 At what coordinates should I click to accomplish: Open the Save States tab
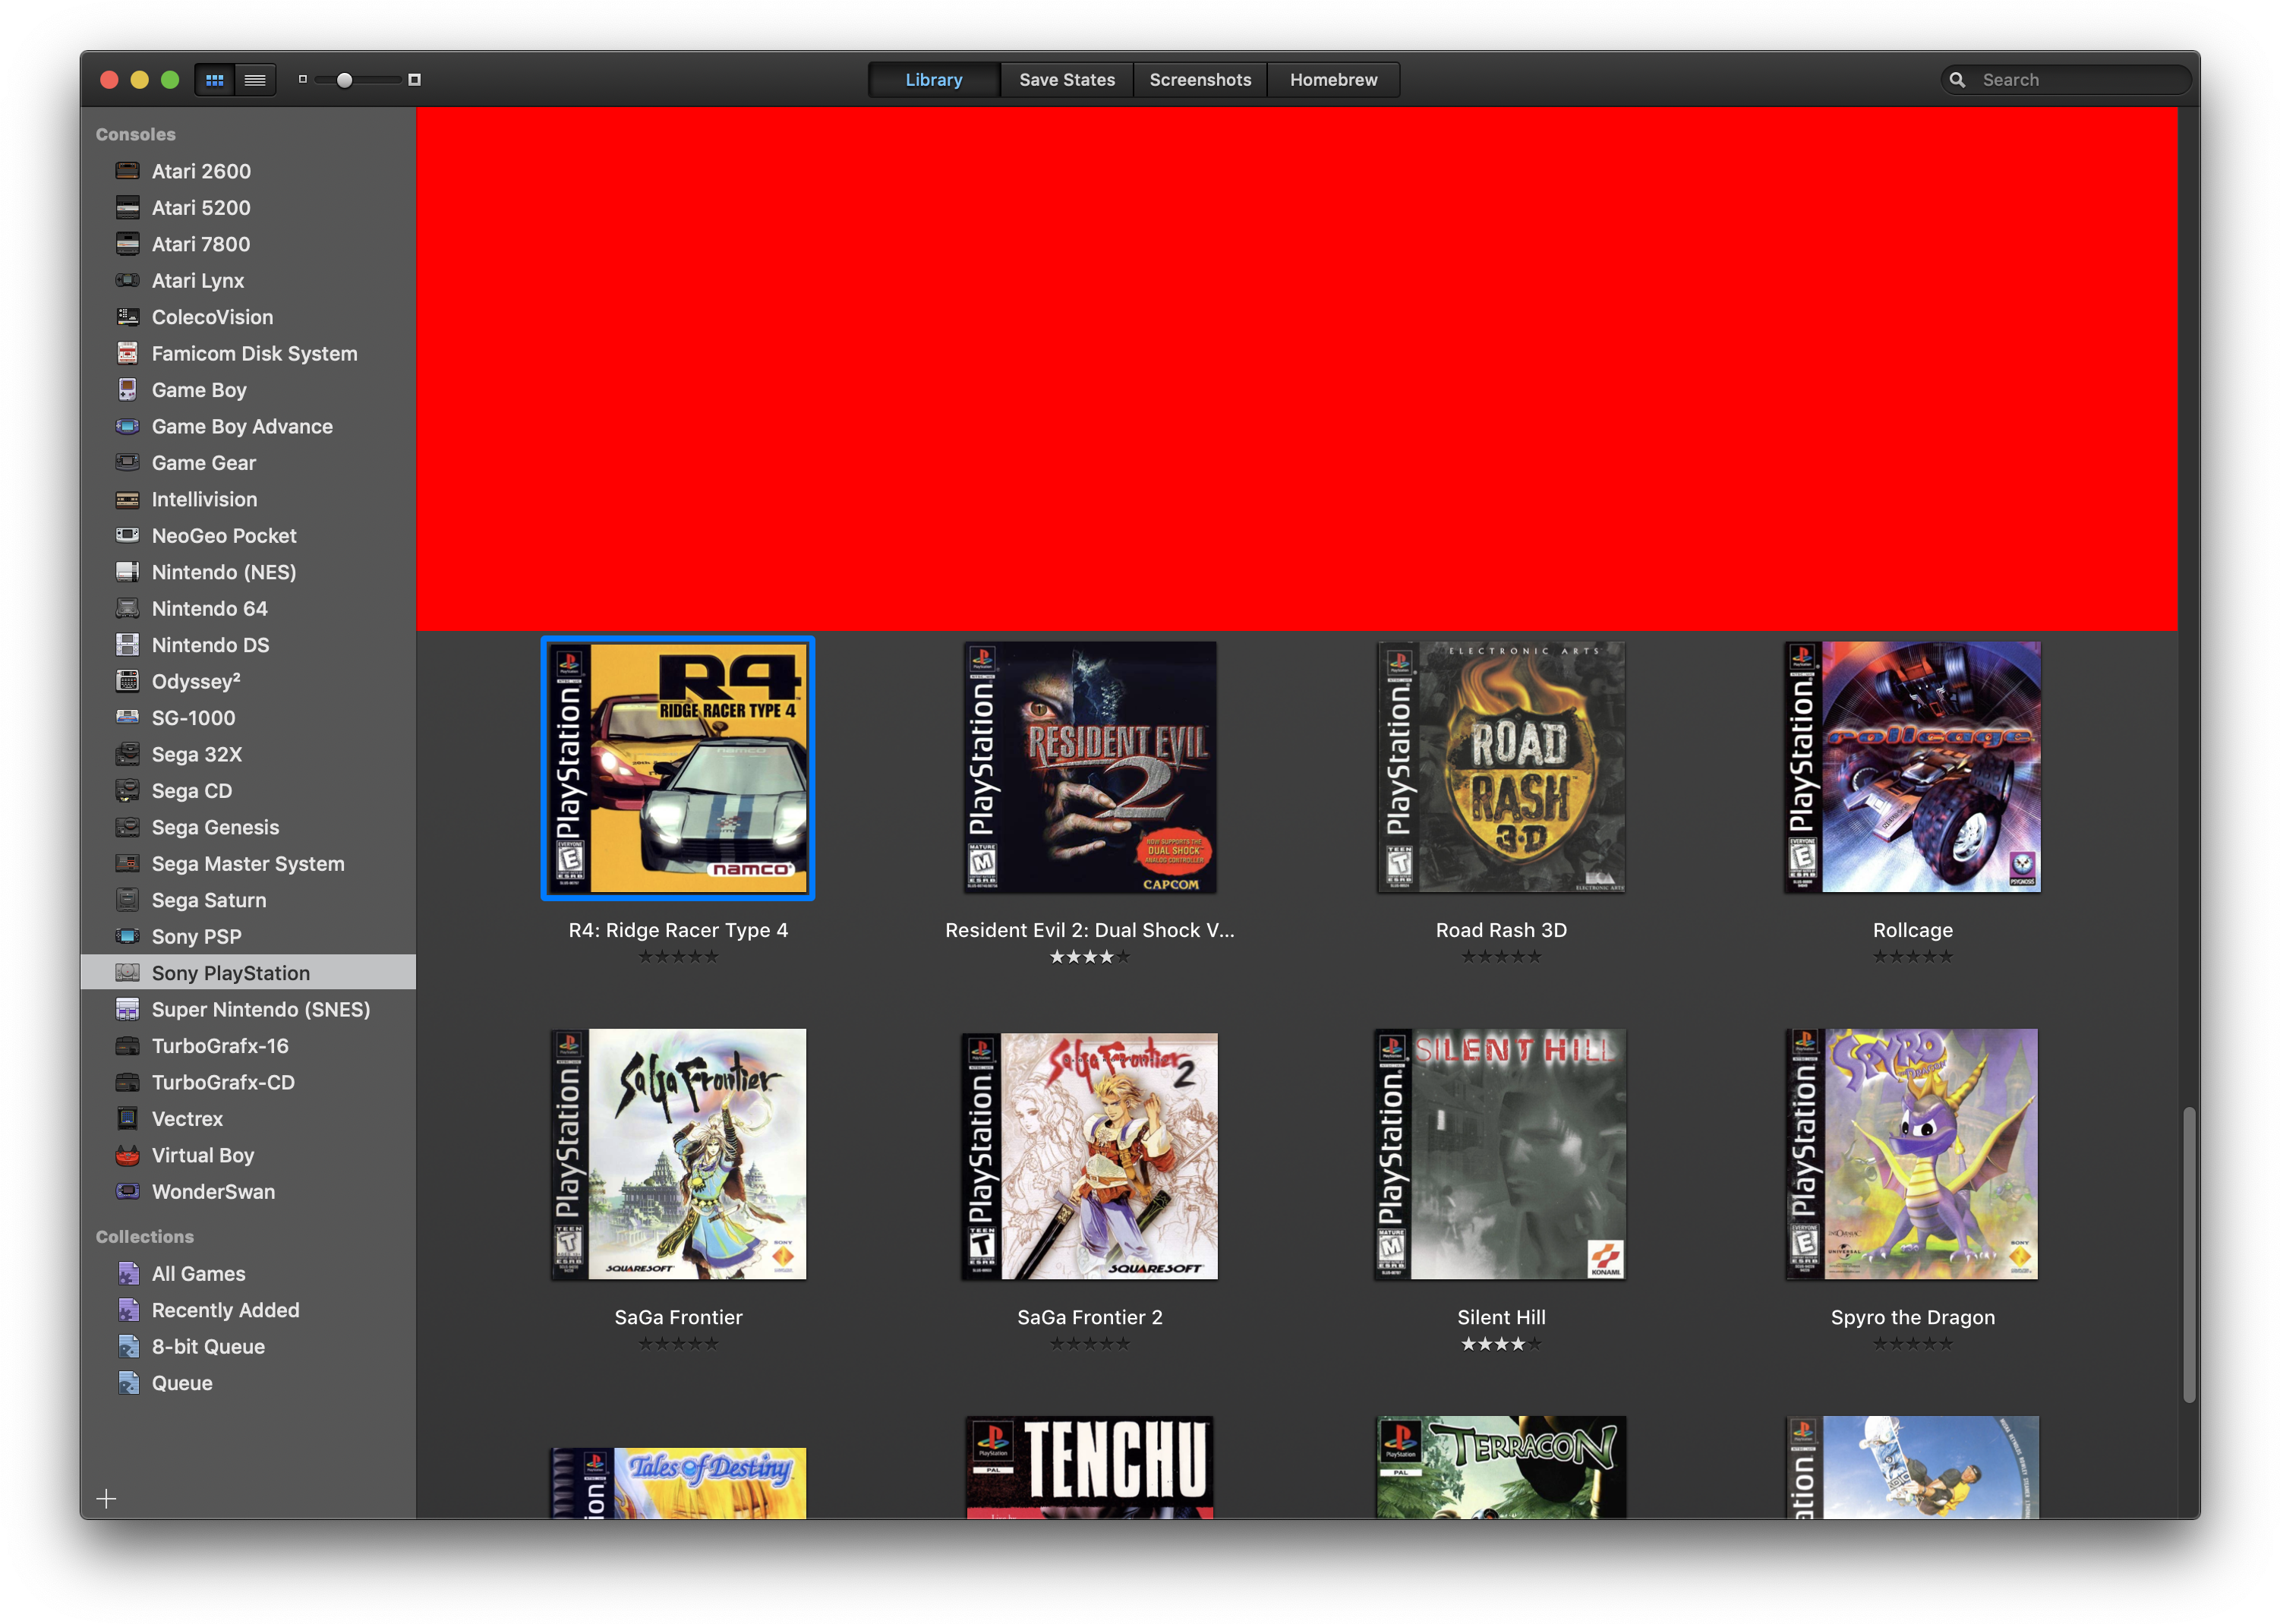click(x=1067, y=80)
